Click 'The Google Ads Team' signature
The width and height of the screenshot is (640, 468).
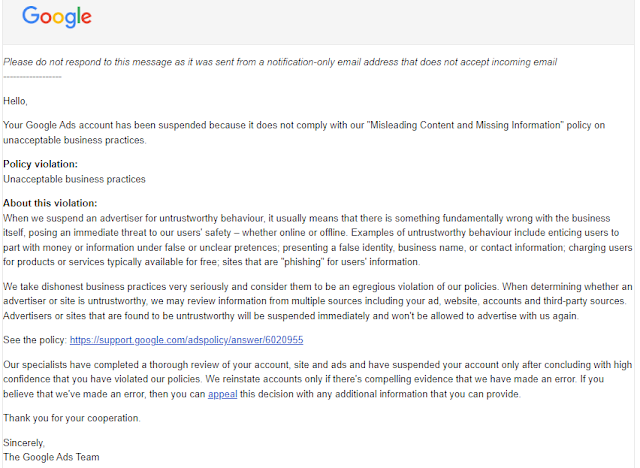tap(51, 457)
